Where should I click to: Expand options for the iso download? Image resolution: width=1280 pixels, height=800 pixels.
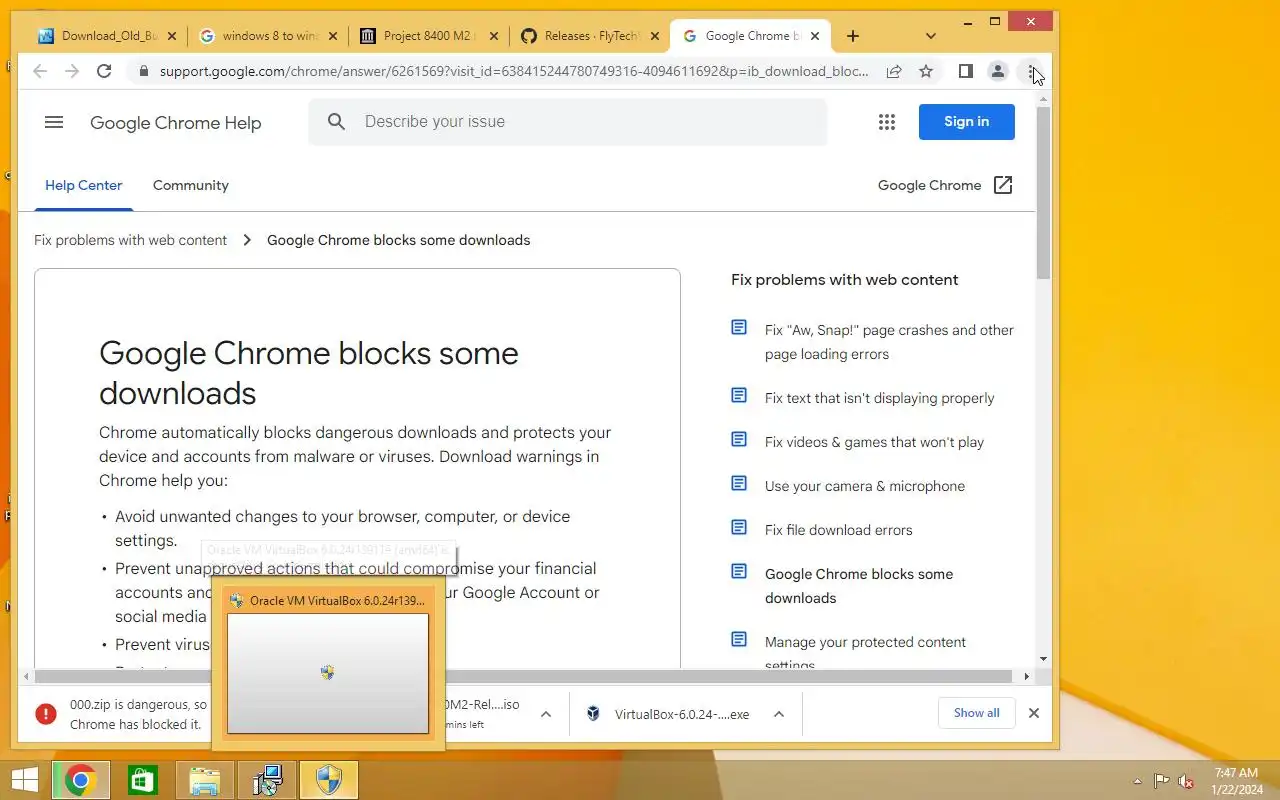[546, 714]
